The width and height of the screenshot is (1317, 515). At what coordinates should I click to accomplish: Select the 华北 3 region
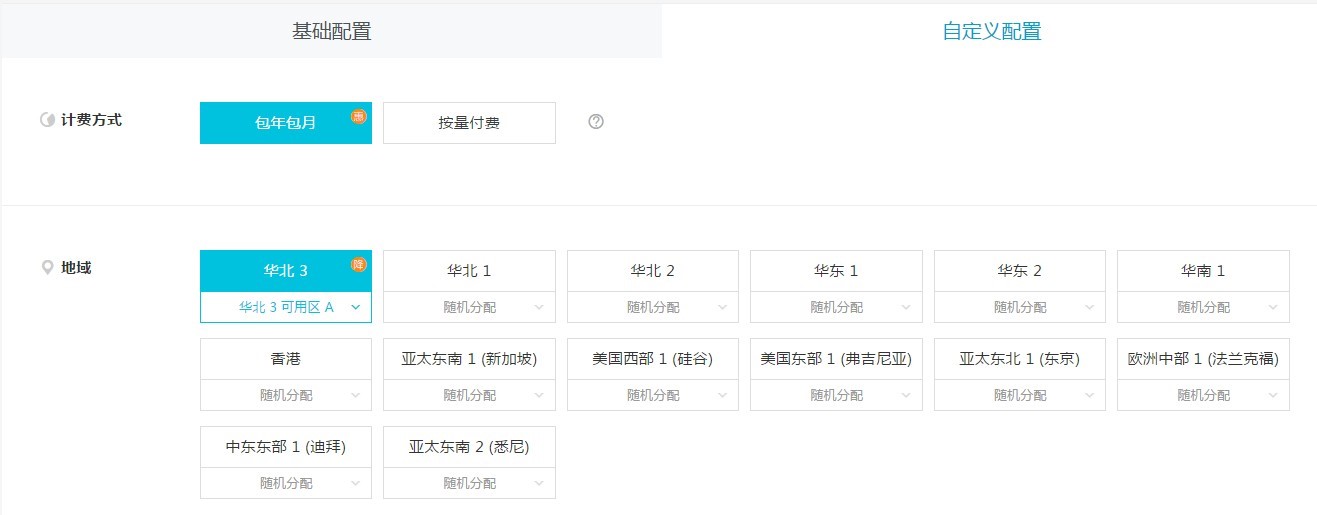(286, 271)
